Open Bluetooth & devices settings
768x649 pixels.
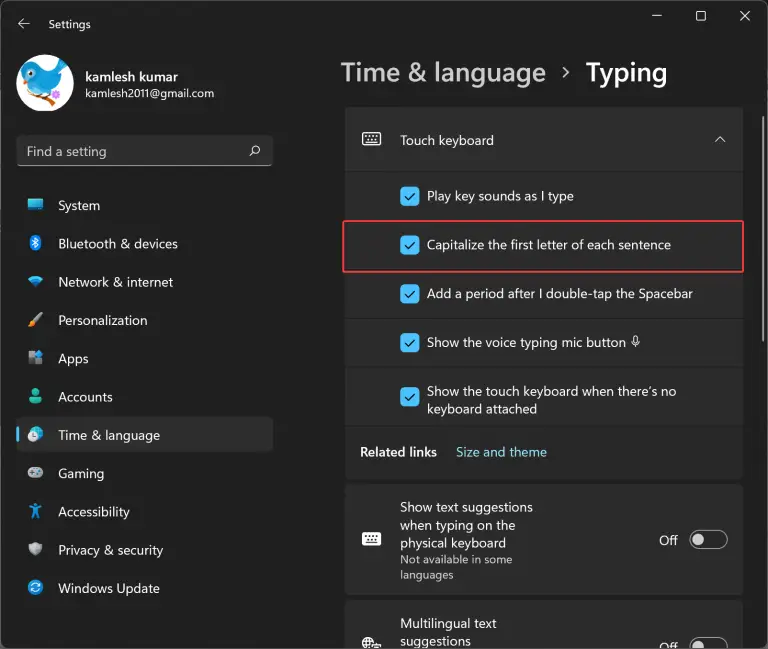point(144,243)
